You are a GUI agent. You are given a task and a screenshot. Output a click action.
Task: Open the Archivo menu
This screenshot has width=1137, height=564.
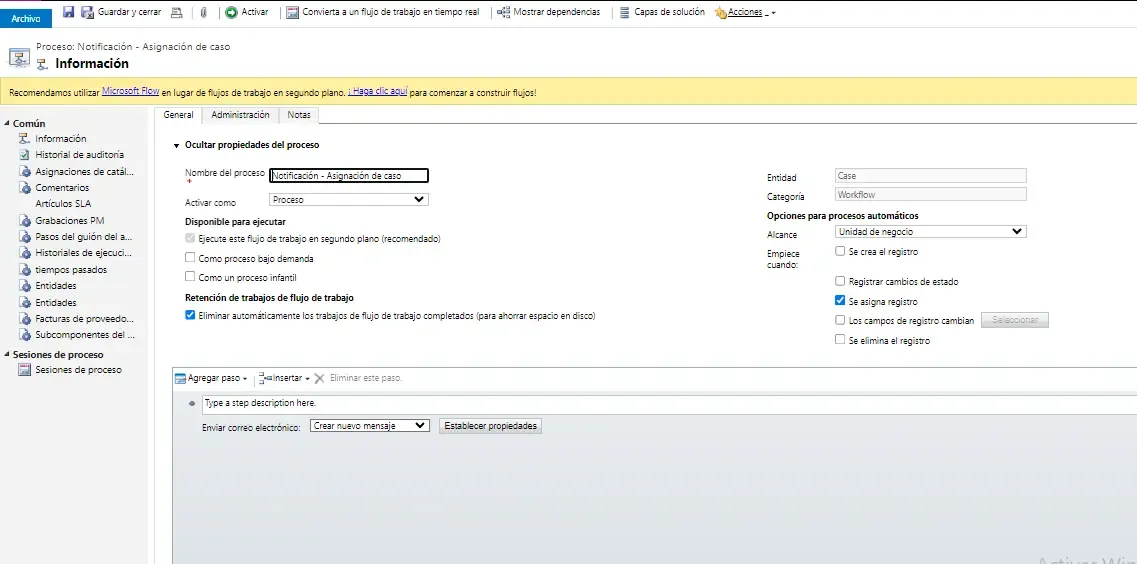[x=26, y=18]
